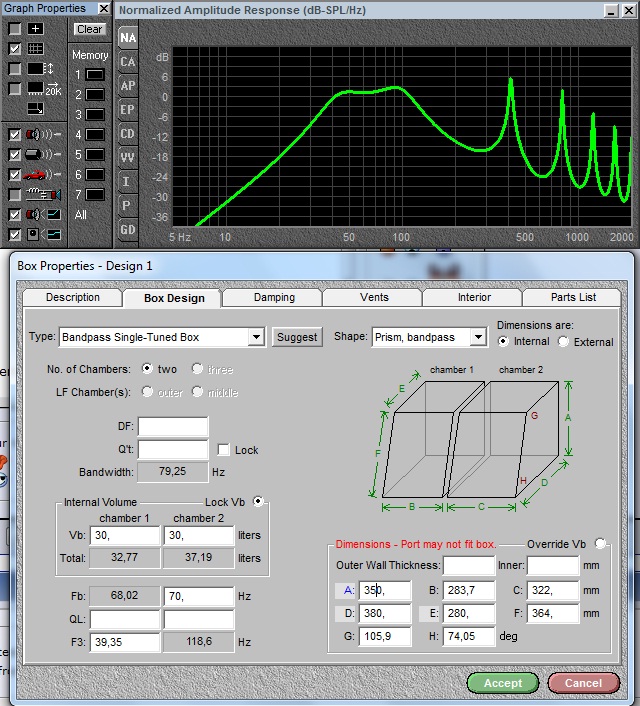Click the speaker driver output icon
Screen dimensions: 640x706
[x=43, y=134]
